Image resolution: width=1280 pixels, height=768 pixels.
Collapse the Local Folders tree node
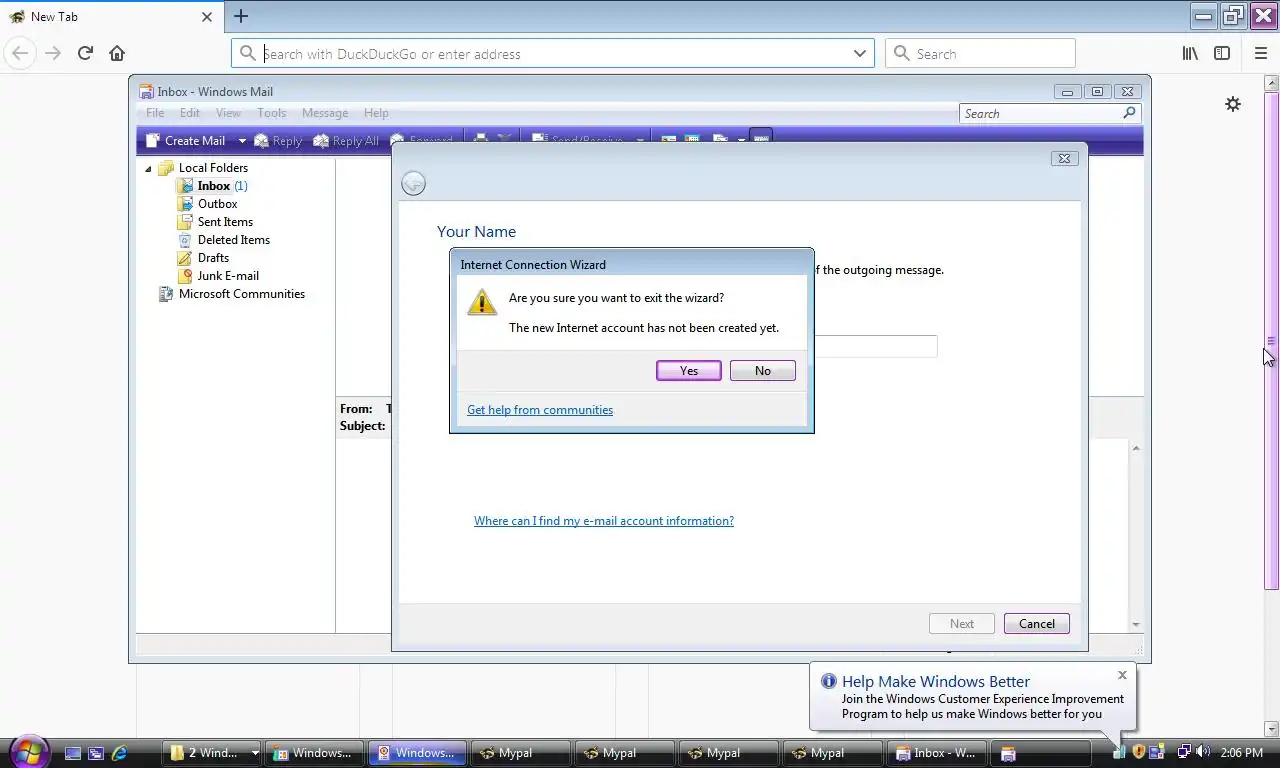tap(149, 169)
